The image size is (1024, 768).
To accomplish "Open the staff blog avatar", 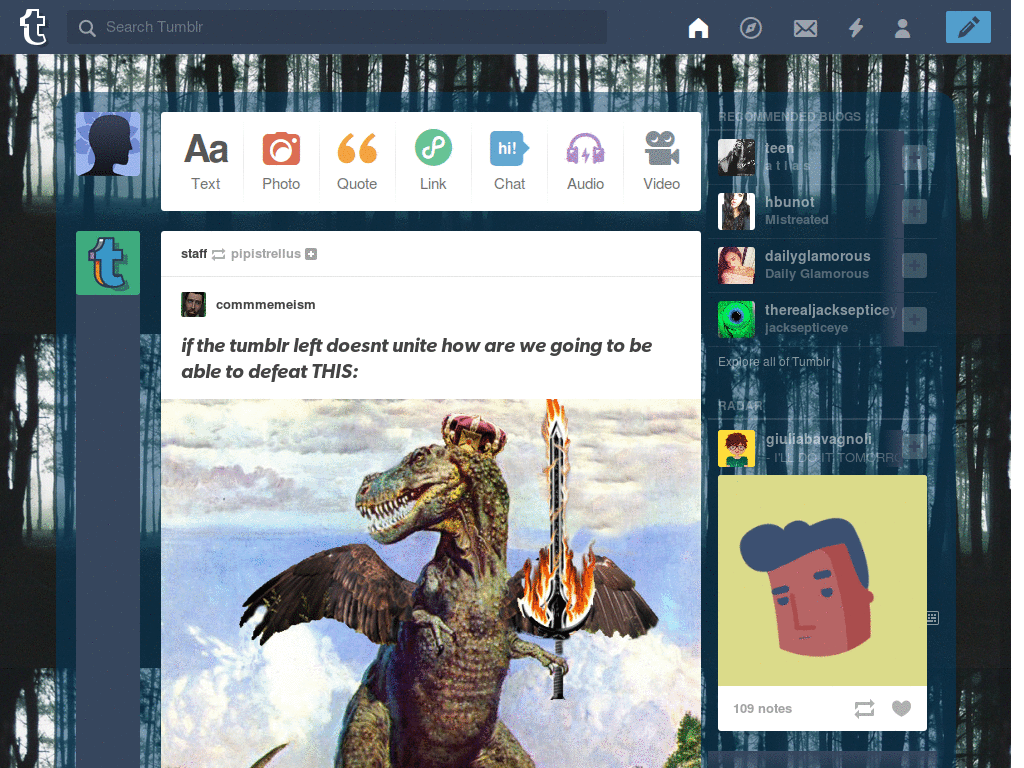I will [x=108, y=263].
